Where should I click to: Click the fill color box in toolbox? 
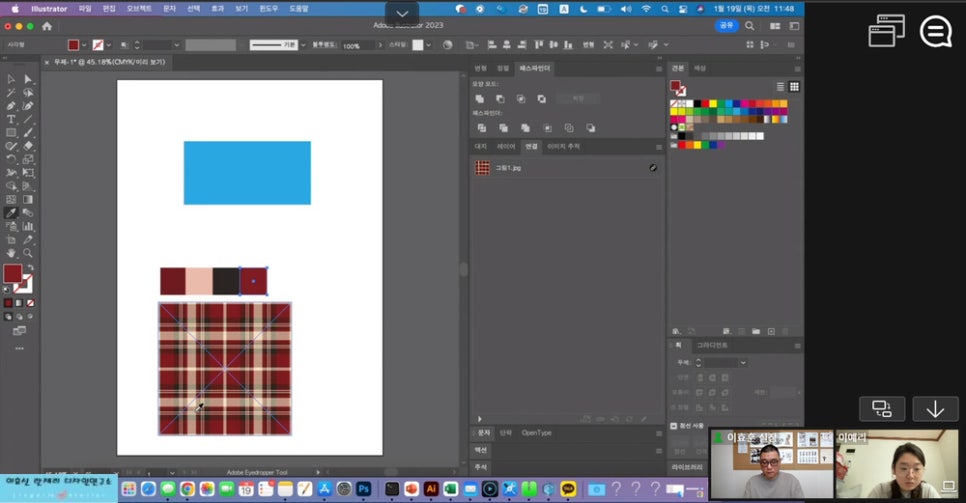pos(13,274)
